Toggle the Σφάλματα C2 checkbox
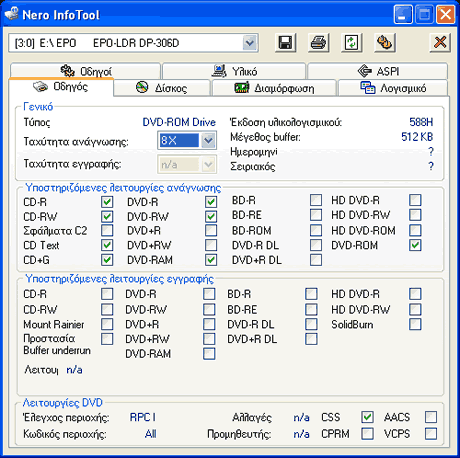This screenshot has width=460, height=458. [x=107, y=230]
